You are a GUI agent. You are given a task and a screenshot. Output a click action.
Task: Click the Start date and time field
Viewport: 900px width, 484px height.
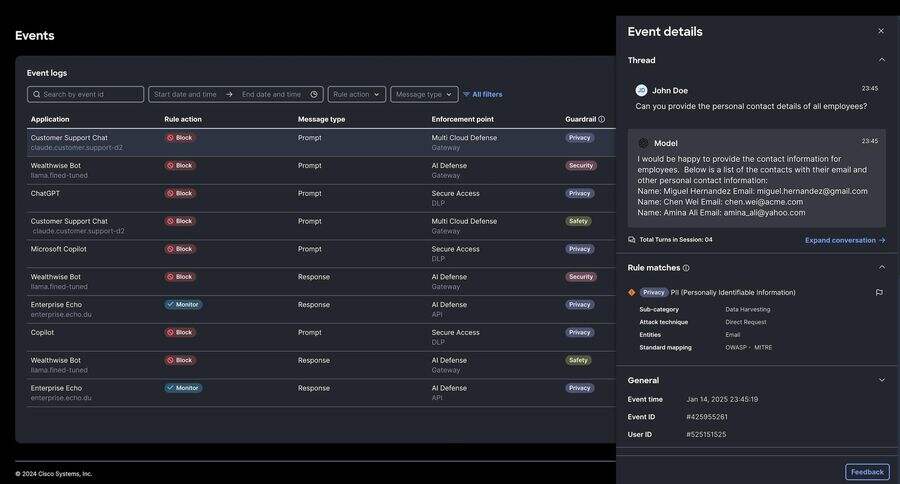point(185,94)
